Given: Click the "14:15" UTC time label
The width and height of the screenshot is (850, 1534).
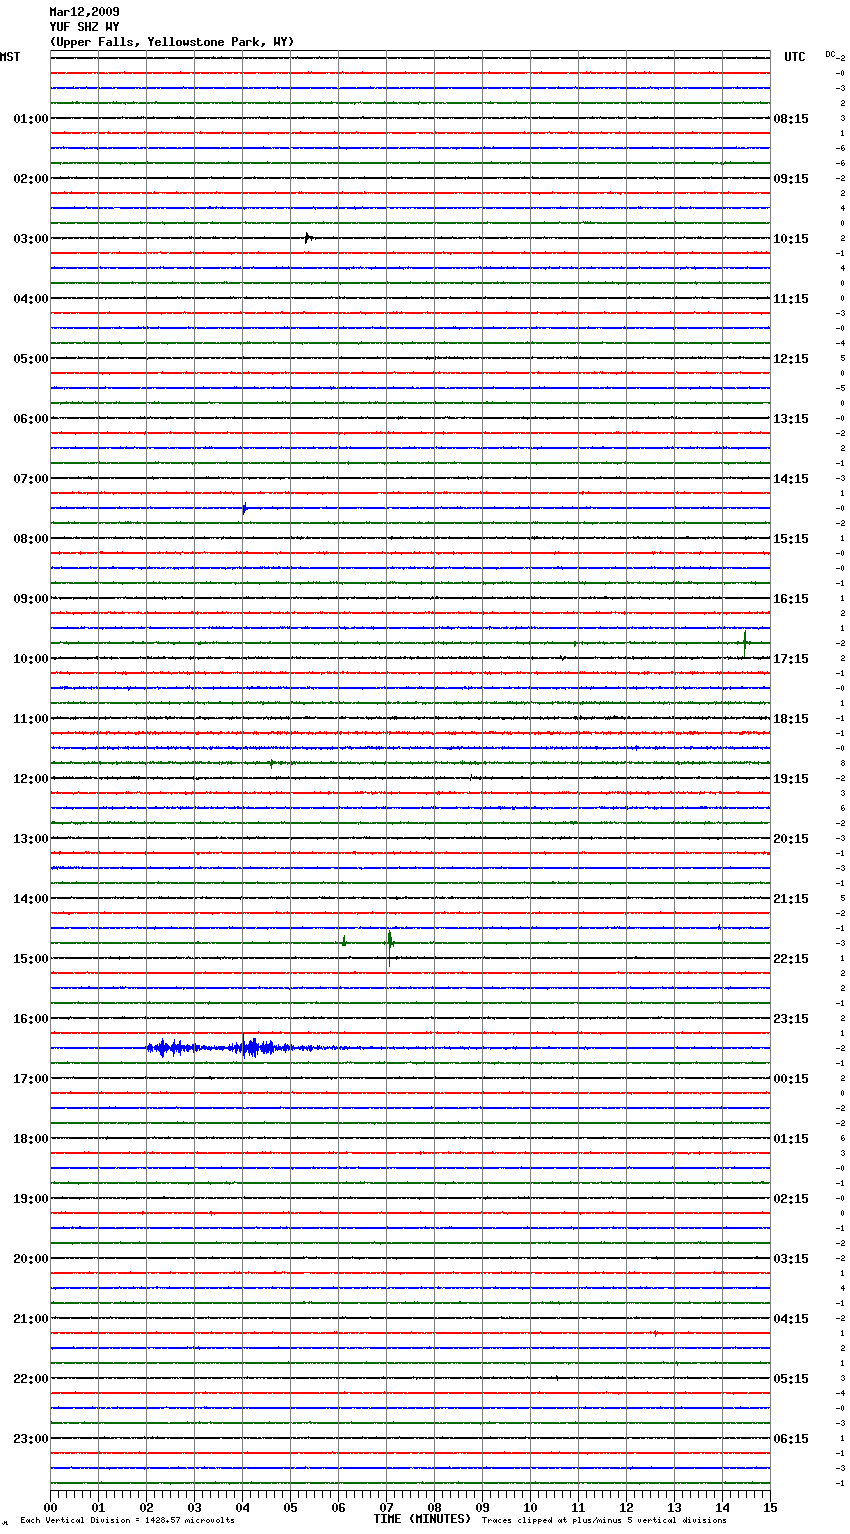Looking at the screenshot, I should point(791,479).
